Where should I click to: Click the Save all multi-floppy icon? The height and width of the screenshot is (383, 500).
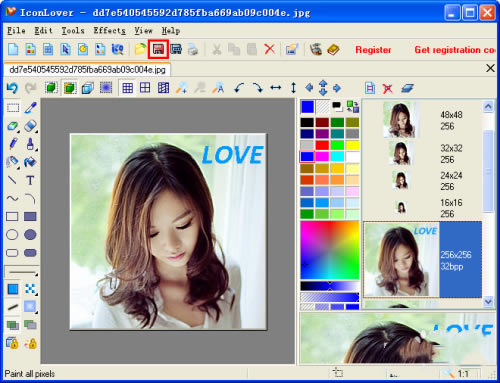[176, 49]
